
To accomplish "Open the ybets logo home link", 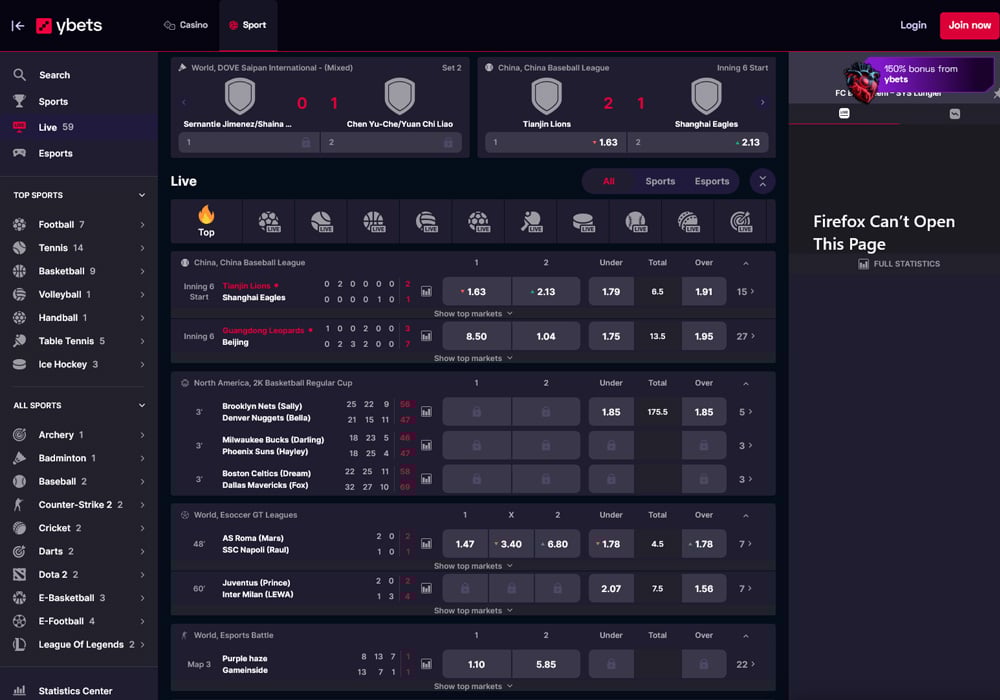I will coord(69,26).
